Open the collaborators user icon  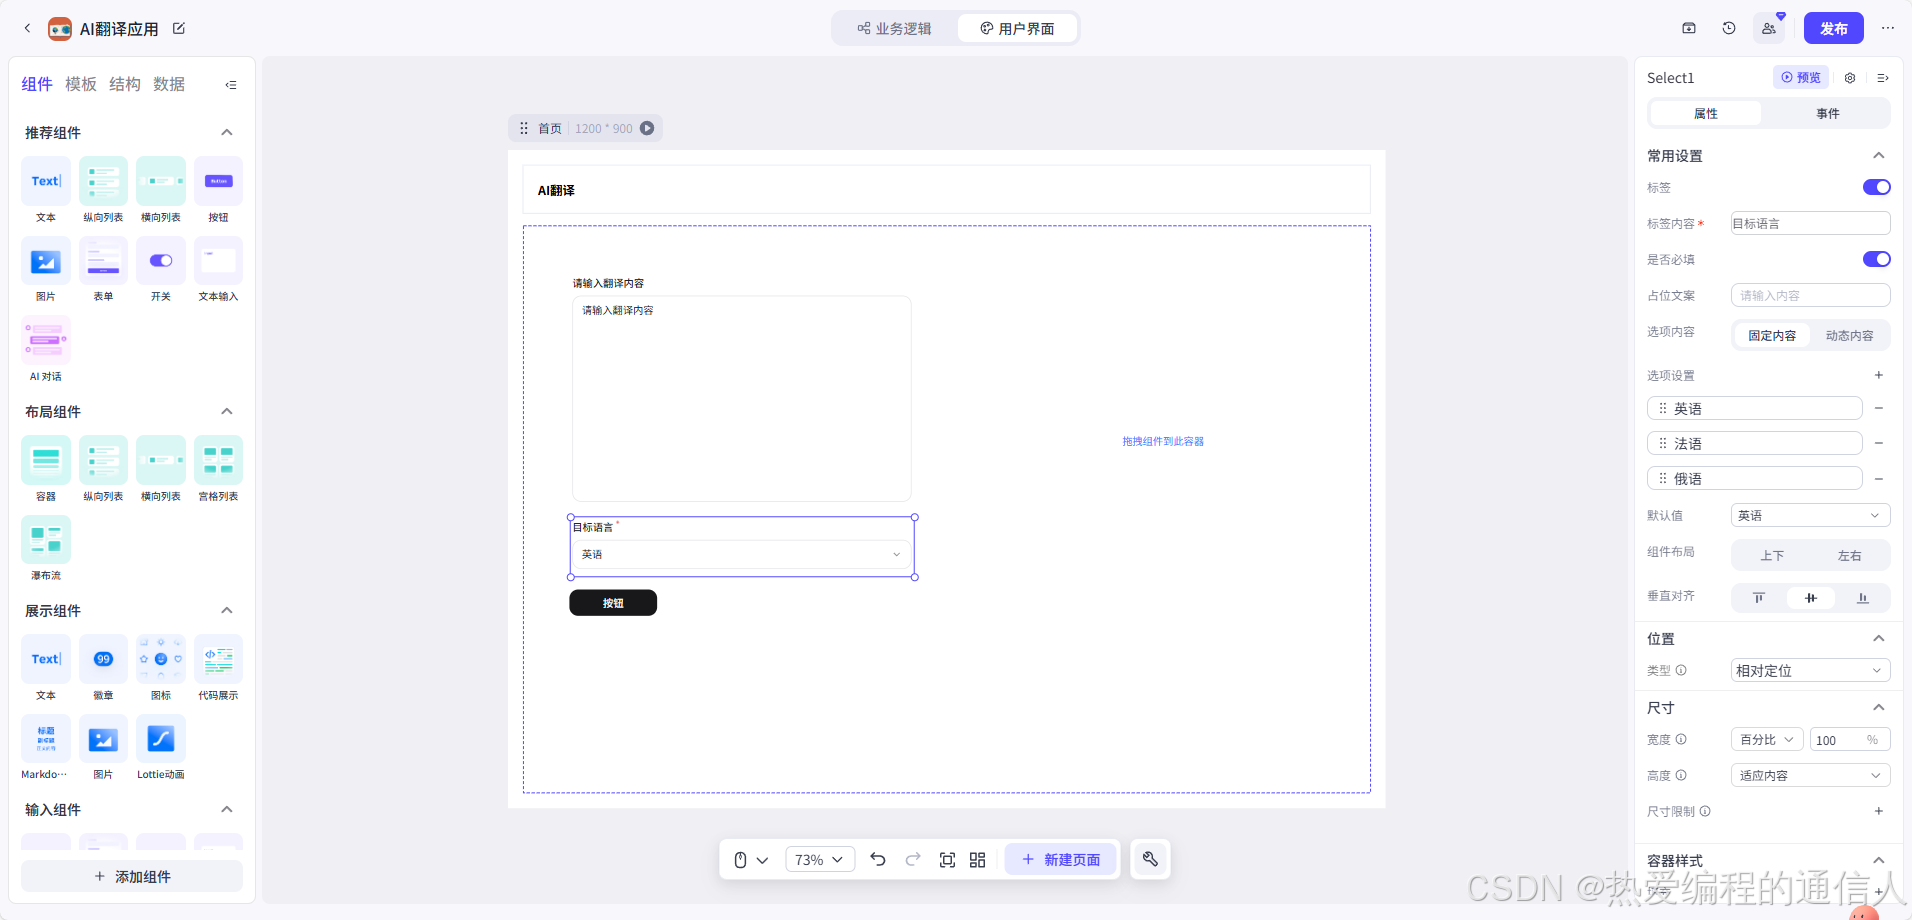coord(1769,28)
